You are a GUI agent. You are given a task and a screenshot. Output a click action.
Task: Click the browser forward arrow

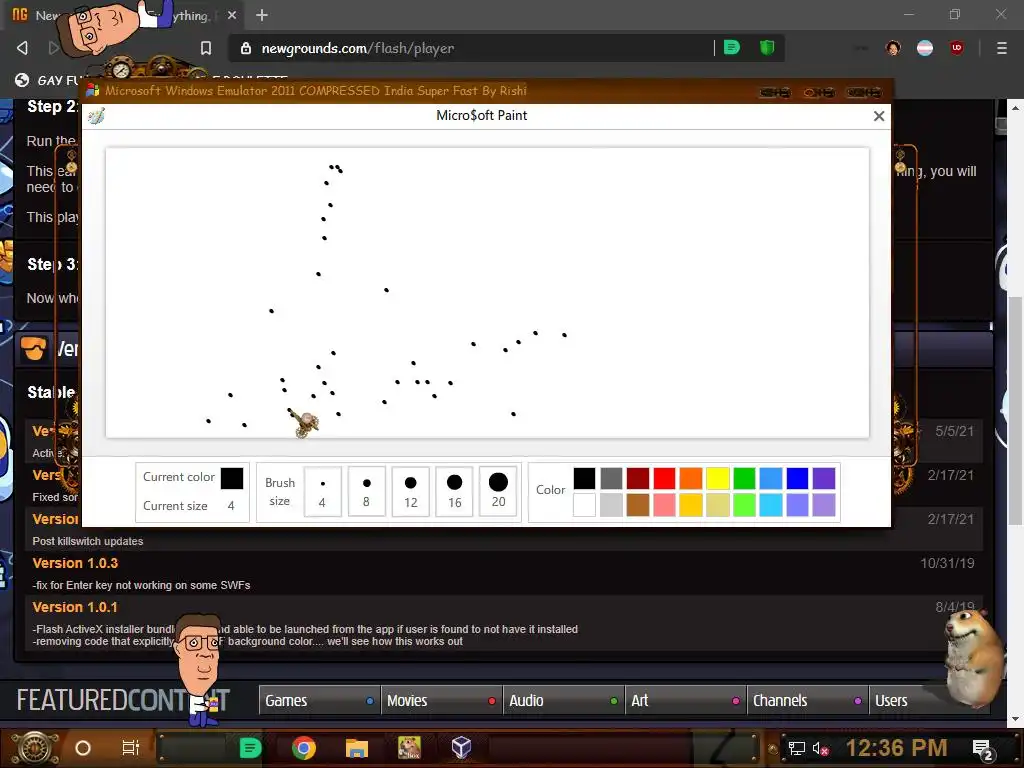tap(54, 48)
